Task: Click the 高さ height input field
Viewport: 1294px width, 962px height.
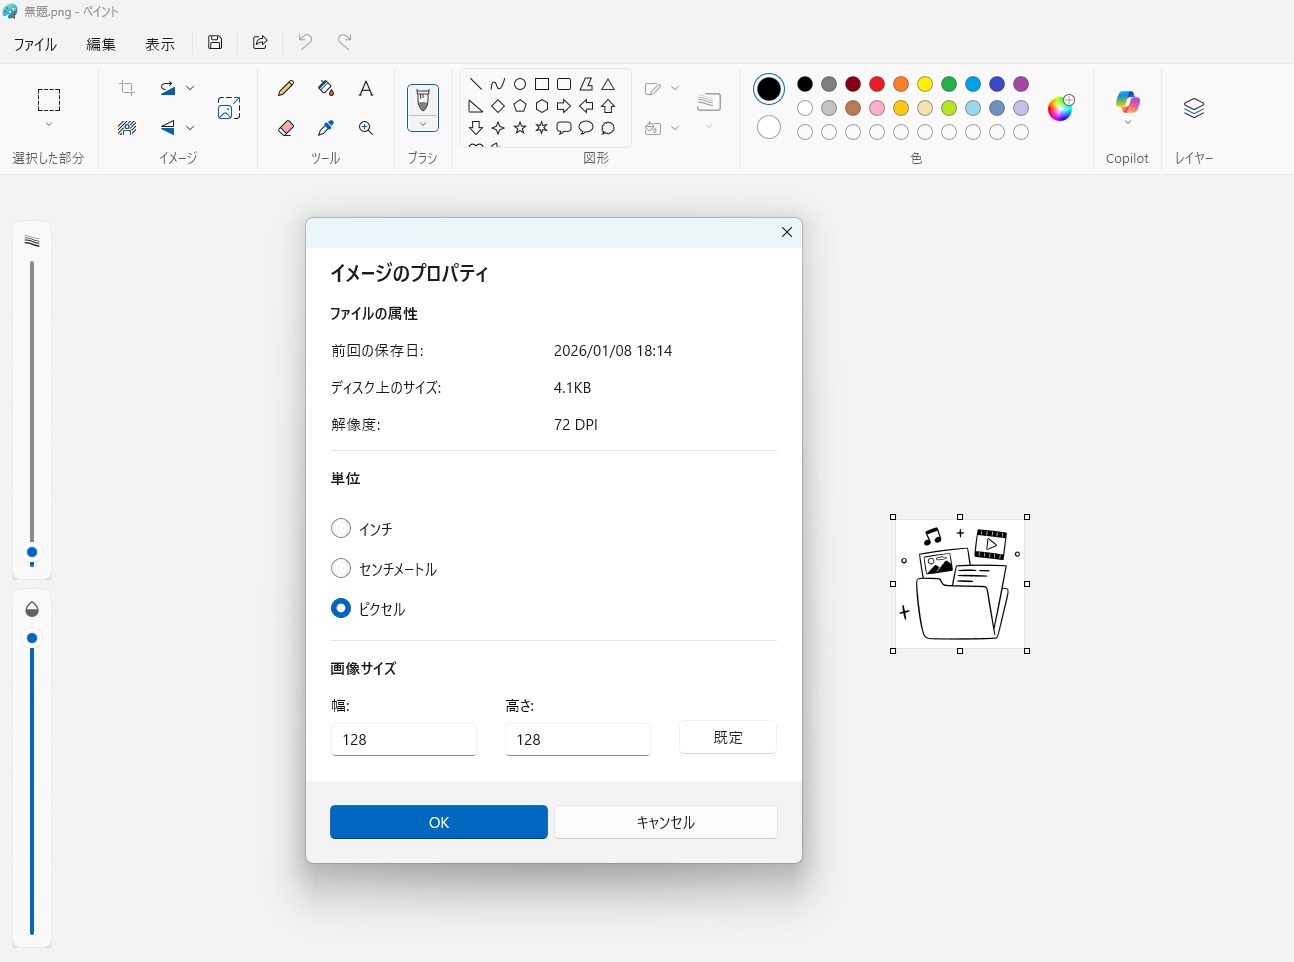Action: point(578,739)
